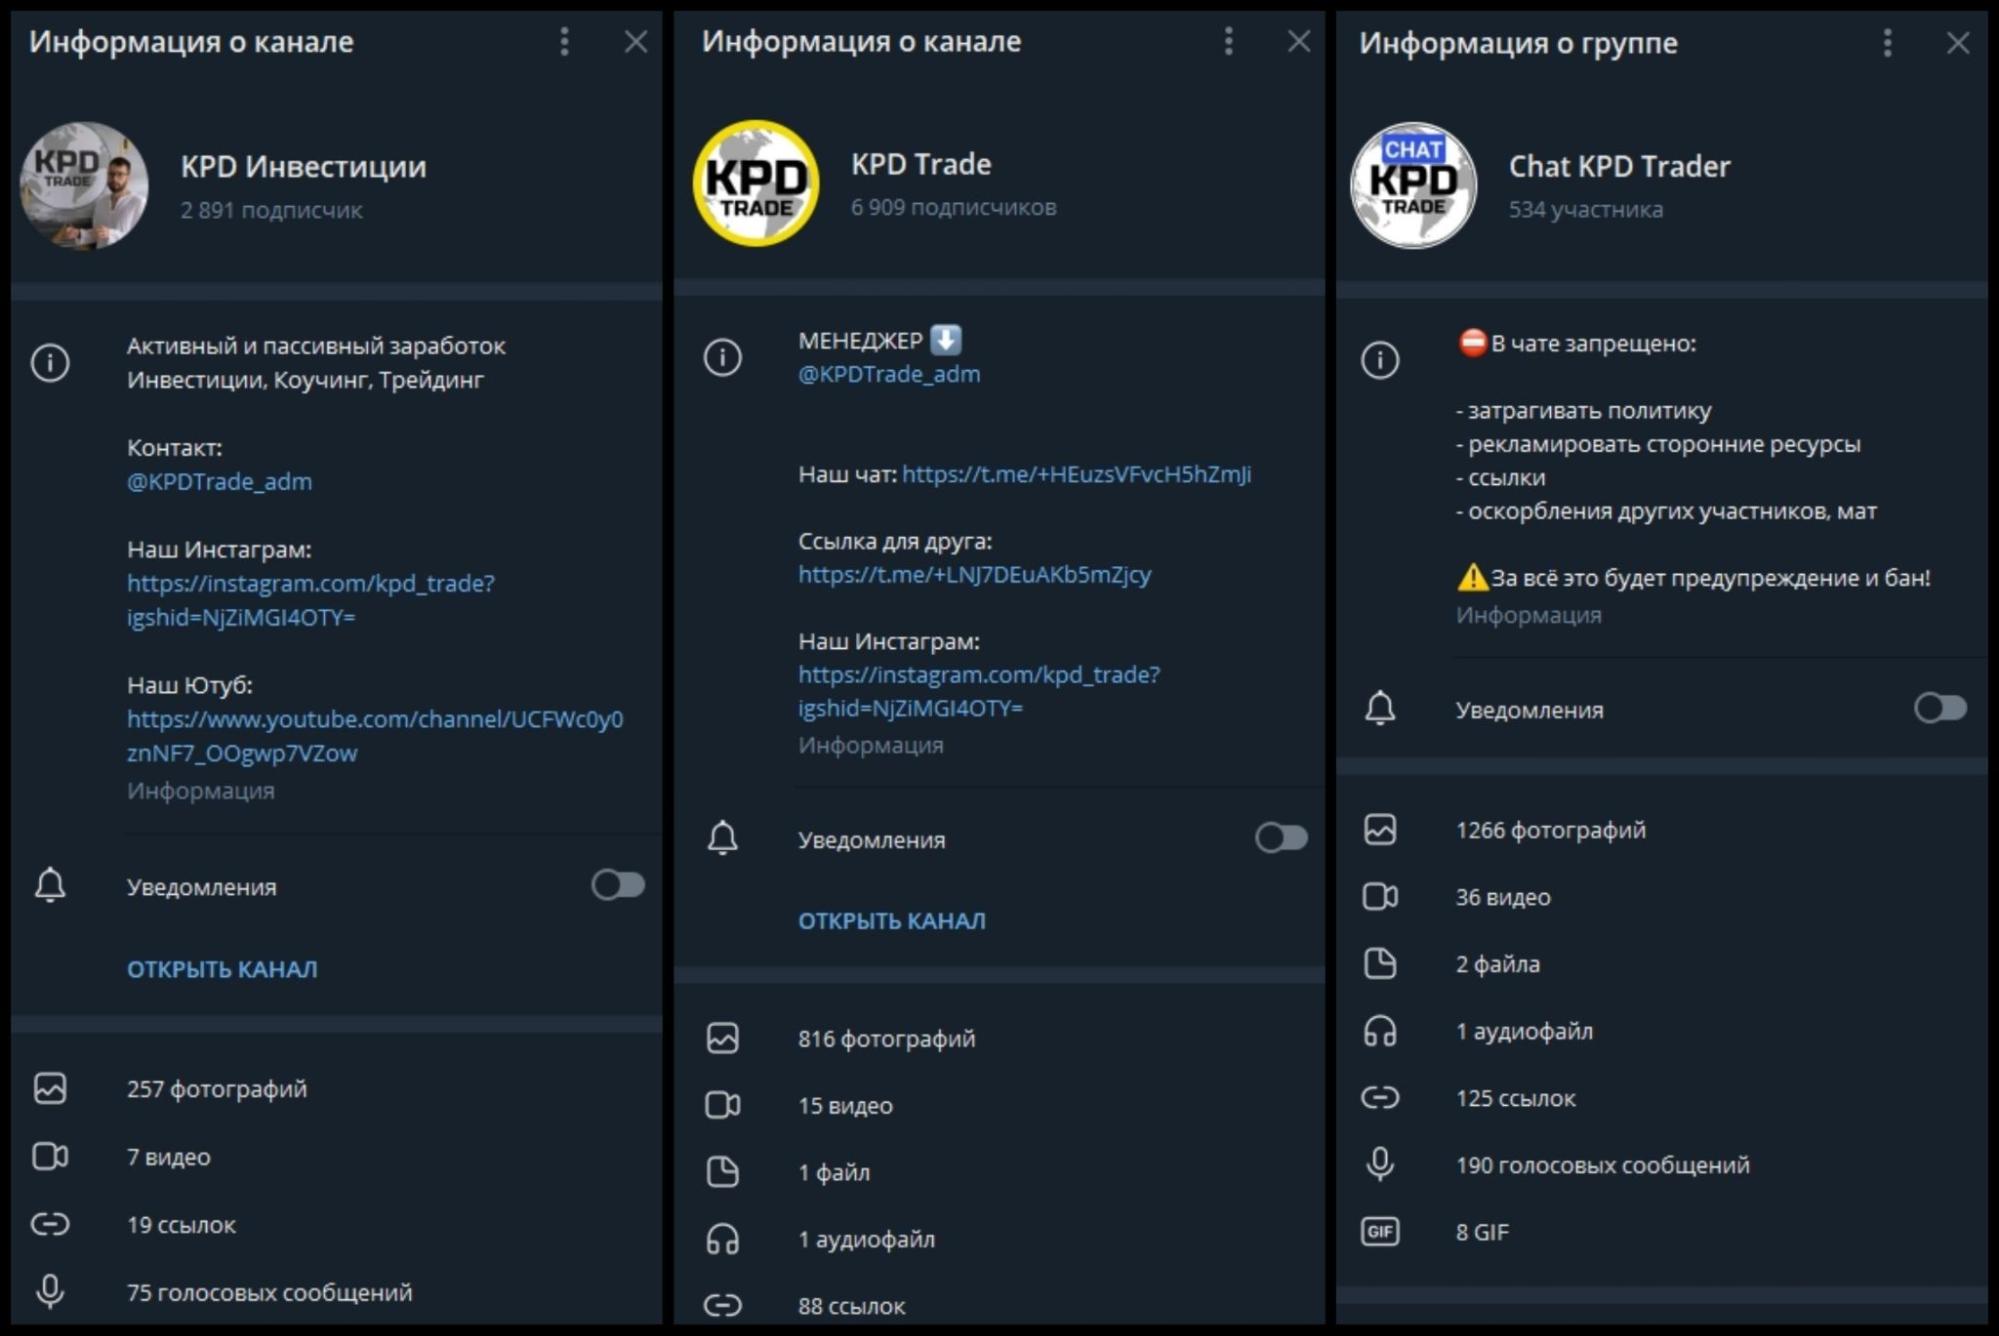This screenshot has width=1999, height=1336.
Task: Close the KPD Trade info panel
Action: coord(1298,41)
